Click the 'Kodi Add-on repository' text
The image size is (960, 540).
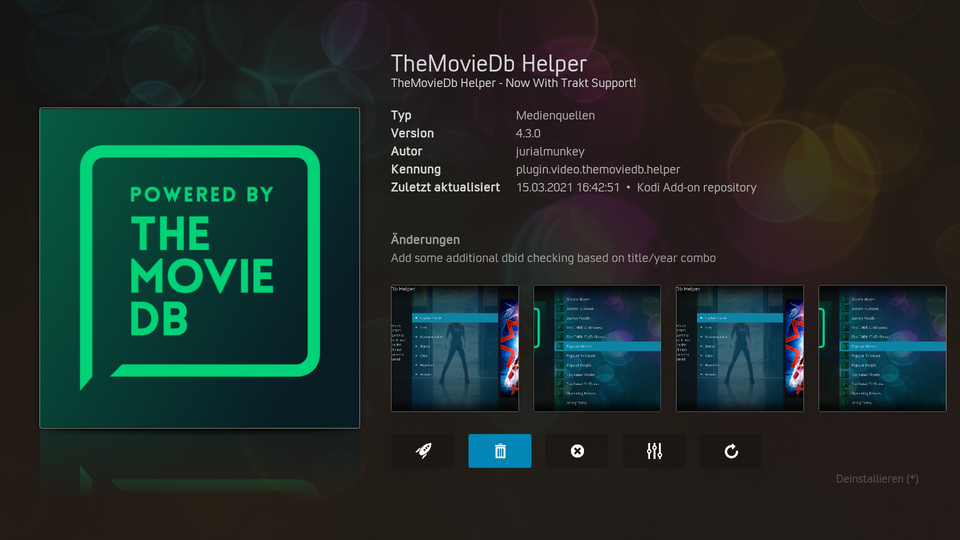[696, 188]
